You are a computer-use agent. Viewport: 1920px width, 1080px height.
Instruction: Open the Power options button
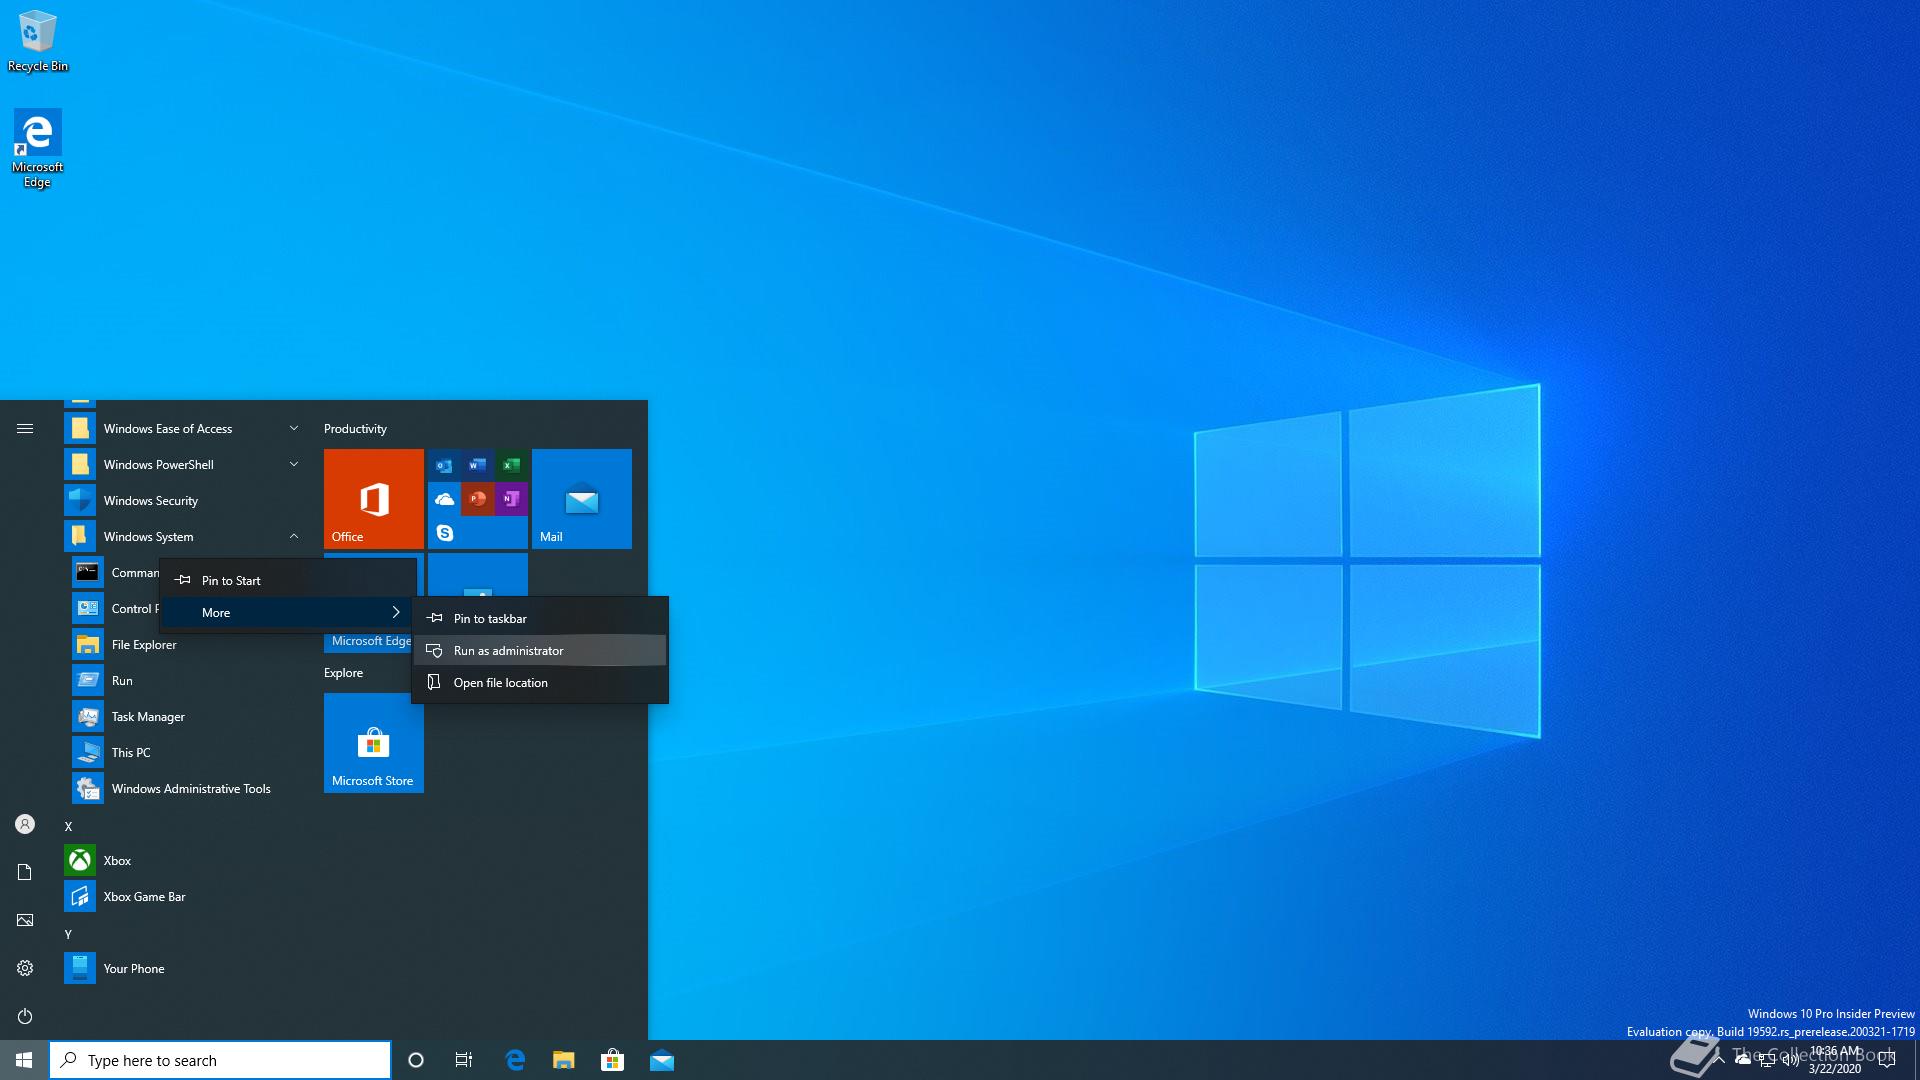(x=25, y=1016)
